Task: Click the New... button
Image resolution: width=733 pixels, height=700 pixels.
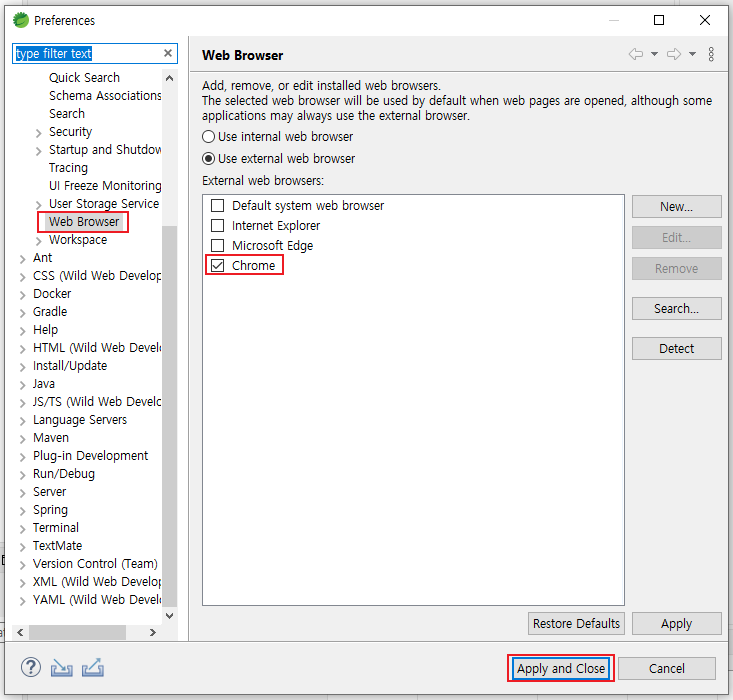Action: [x=676, y=207]
